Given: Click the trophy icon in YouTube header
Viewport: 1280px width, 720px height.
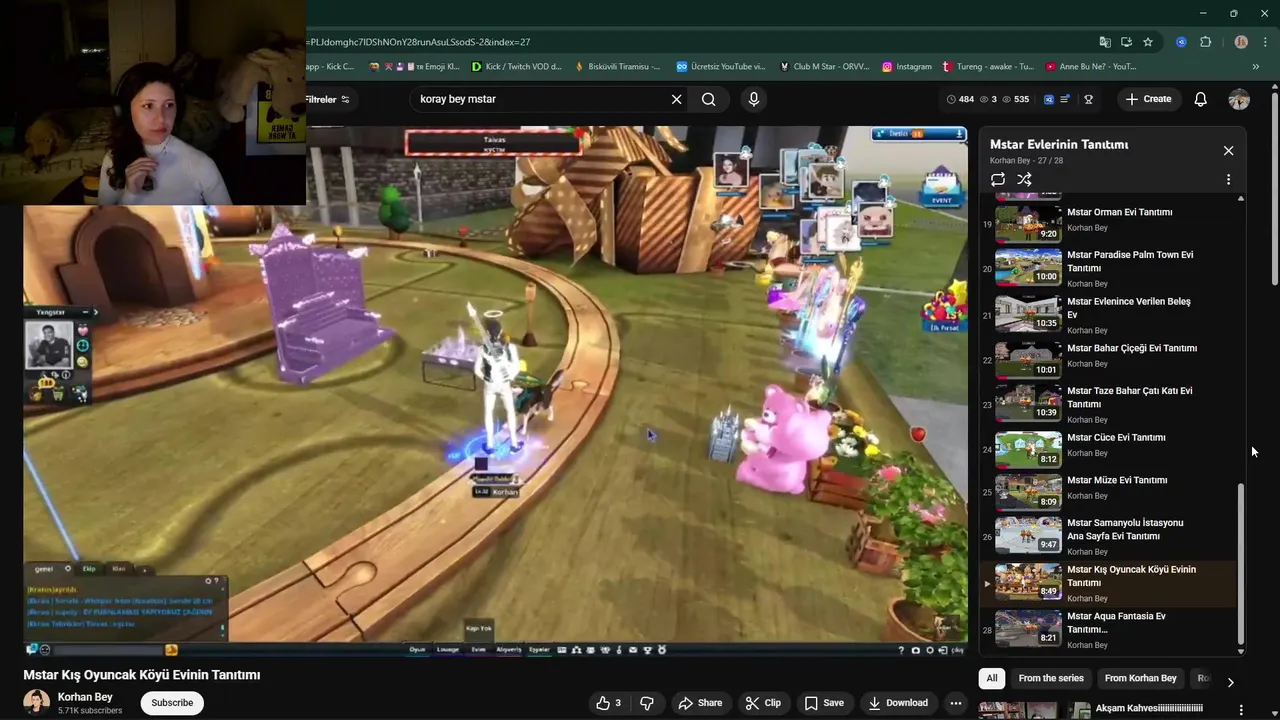Looking at the screenshot, I should (x=1088, y=99).
